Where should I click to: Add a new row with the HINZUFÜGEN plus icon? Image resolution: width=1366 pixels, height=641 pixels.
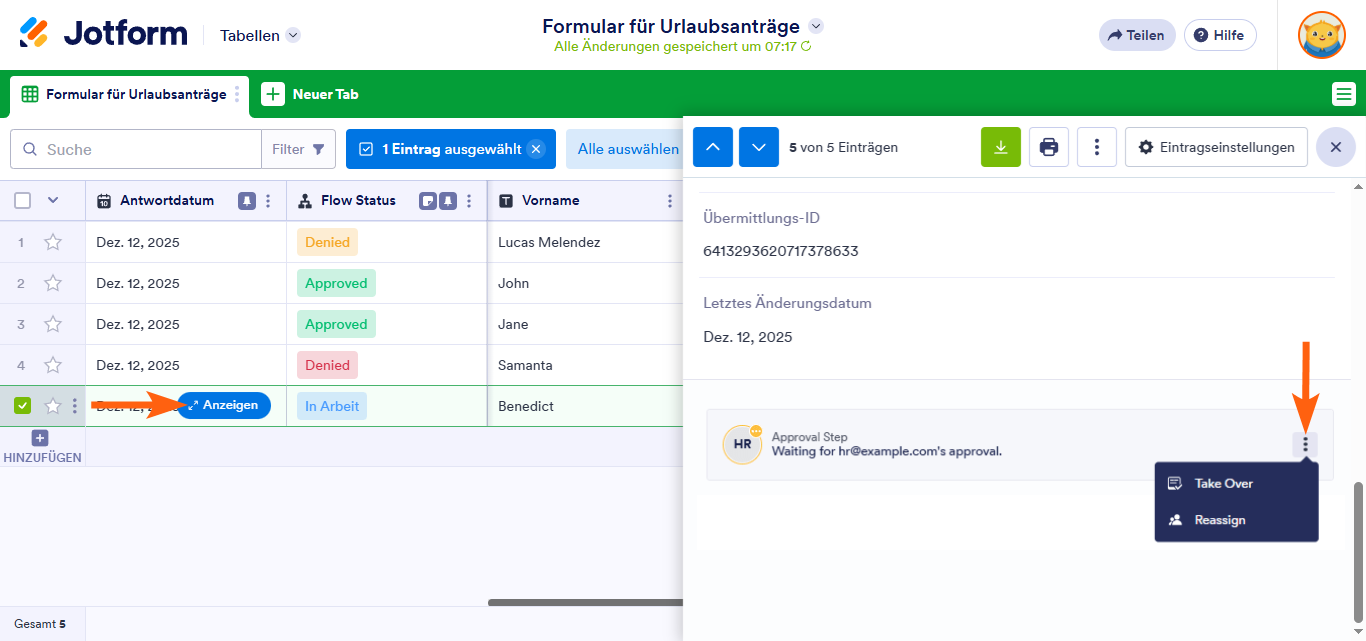point(38,438)
